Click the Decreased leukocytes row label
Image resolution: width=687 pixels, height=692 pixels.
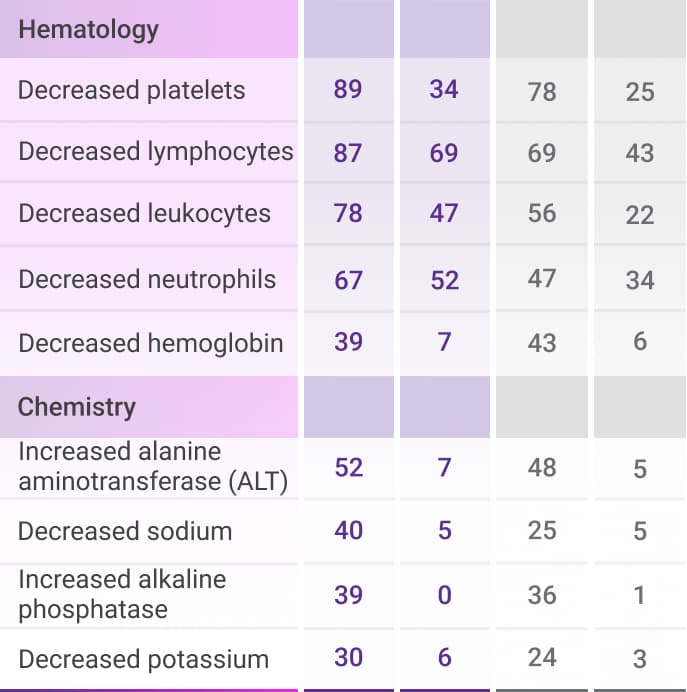145,214
